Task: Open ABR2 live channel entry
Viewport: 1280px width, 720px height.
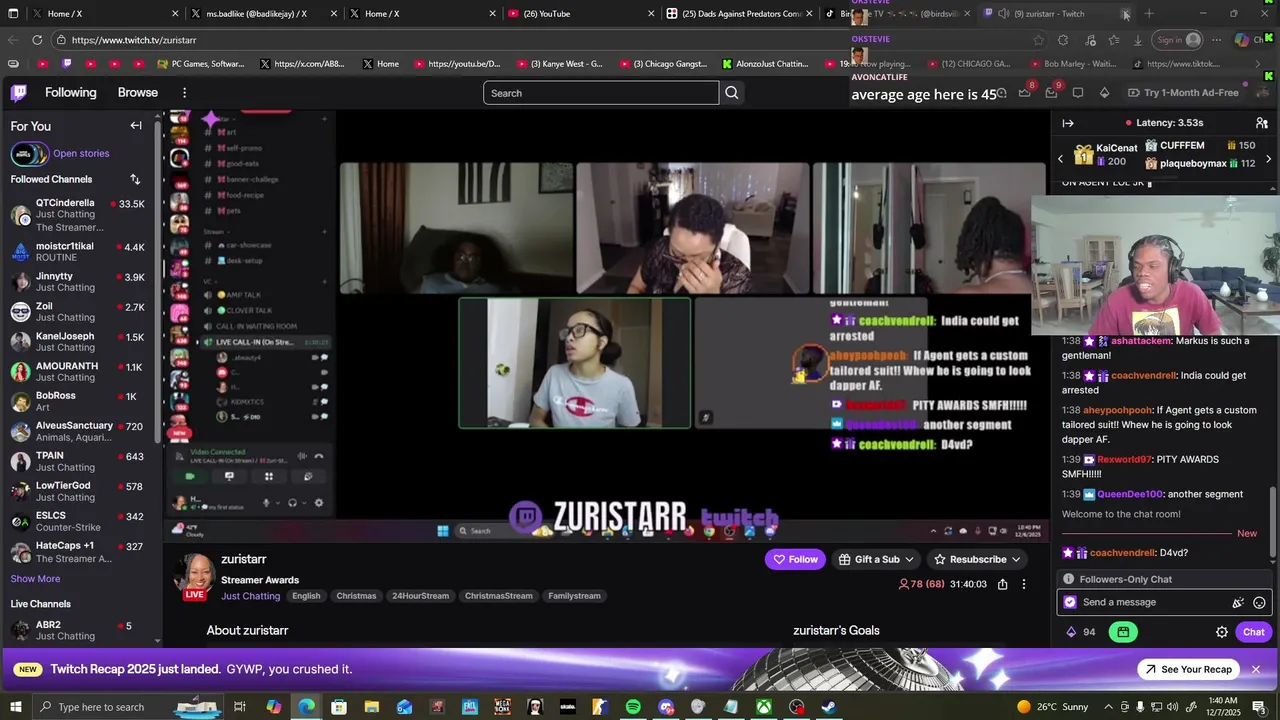Action: tap(80, 630)
